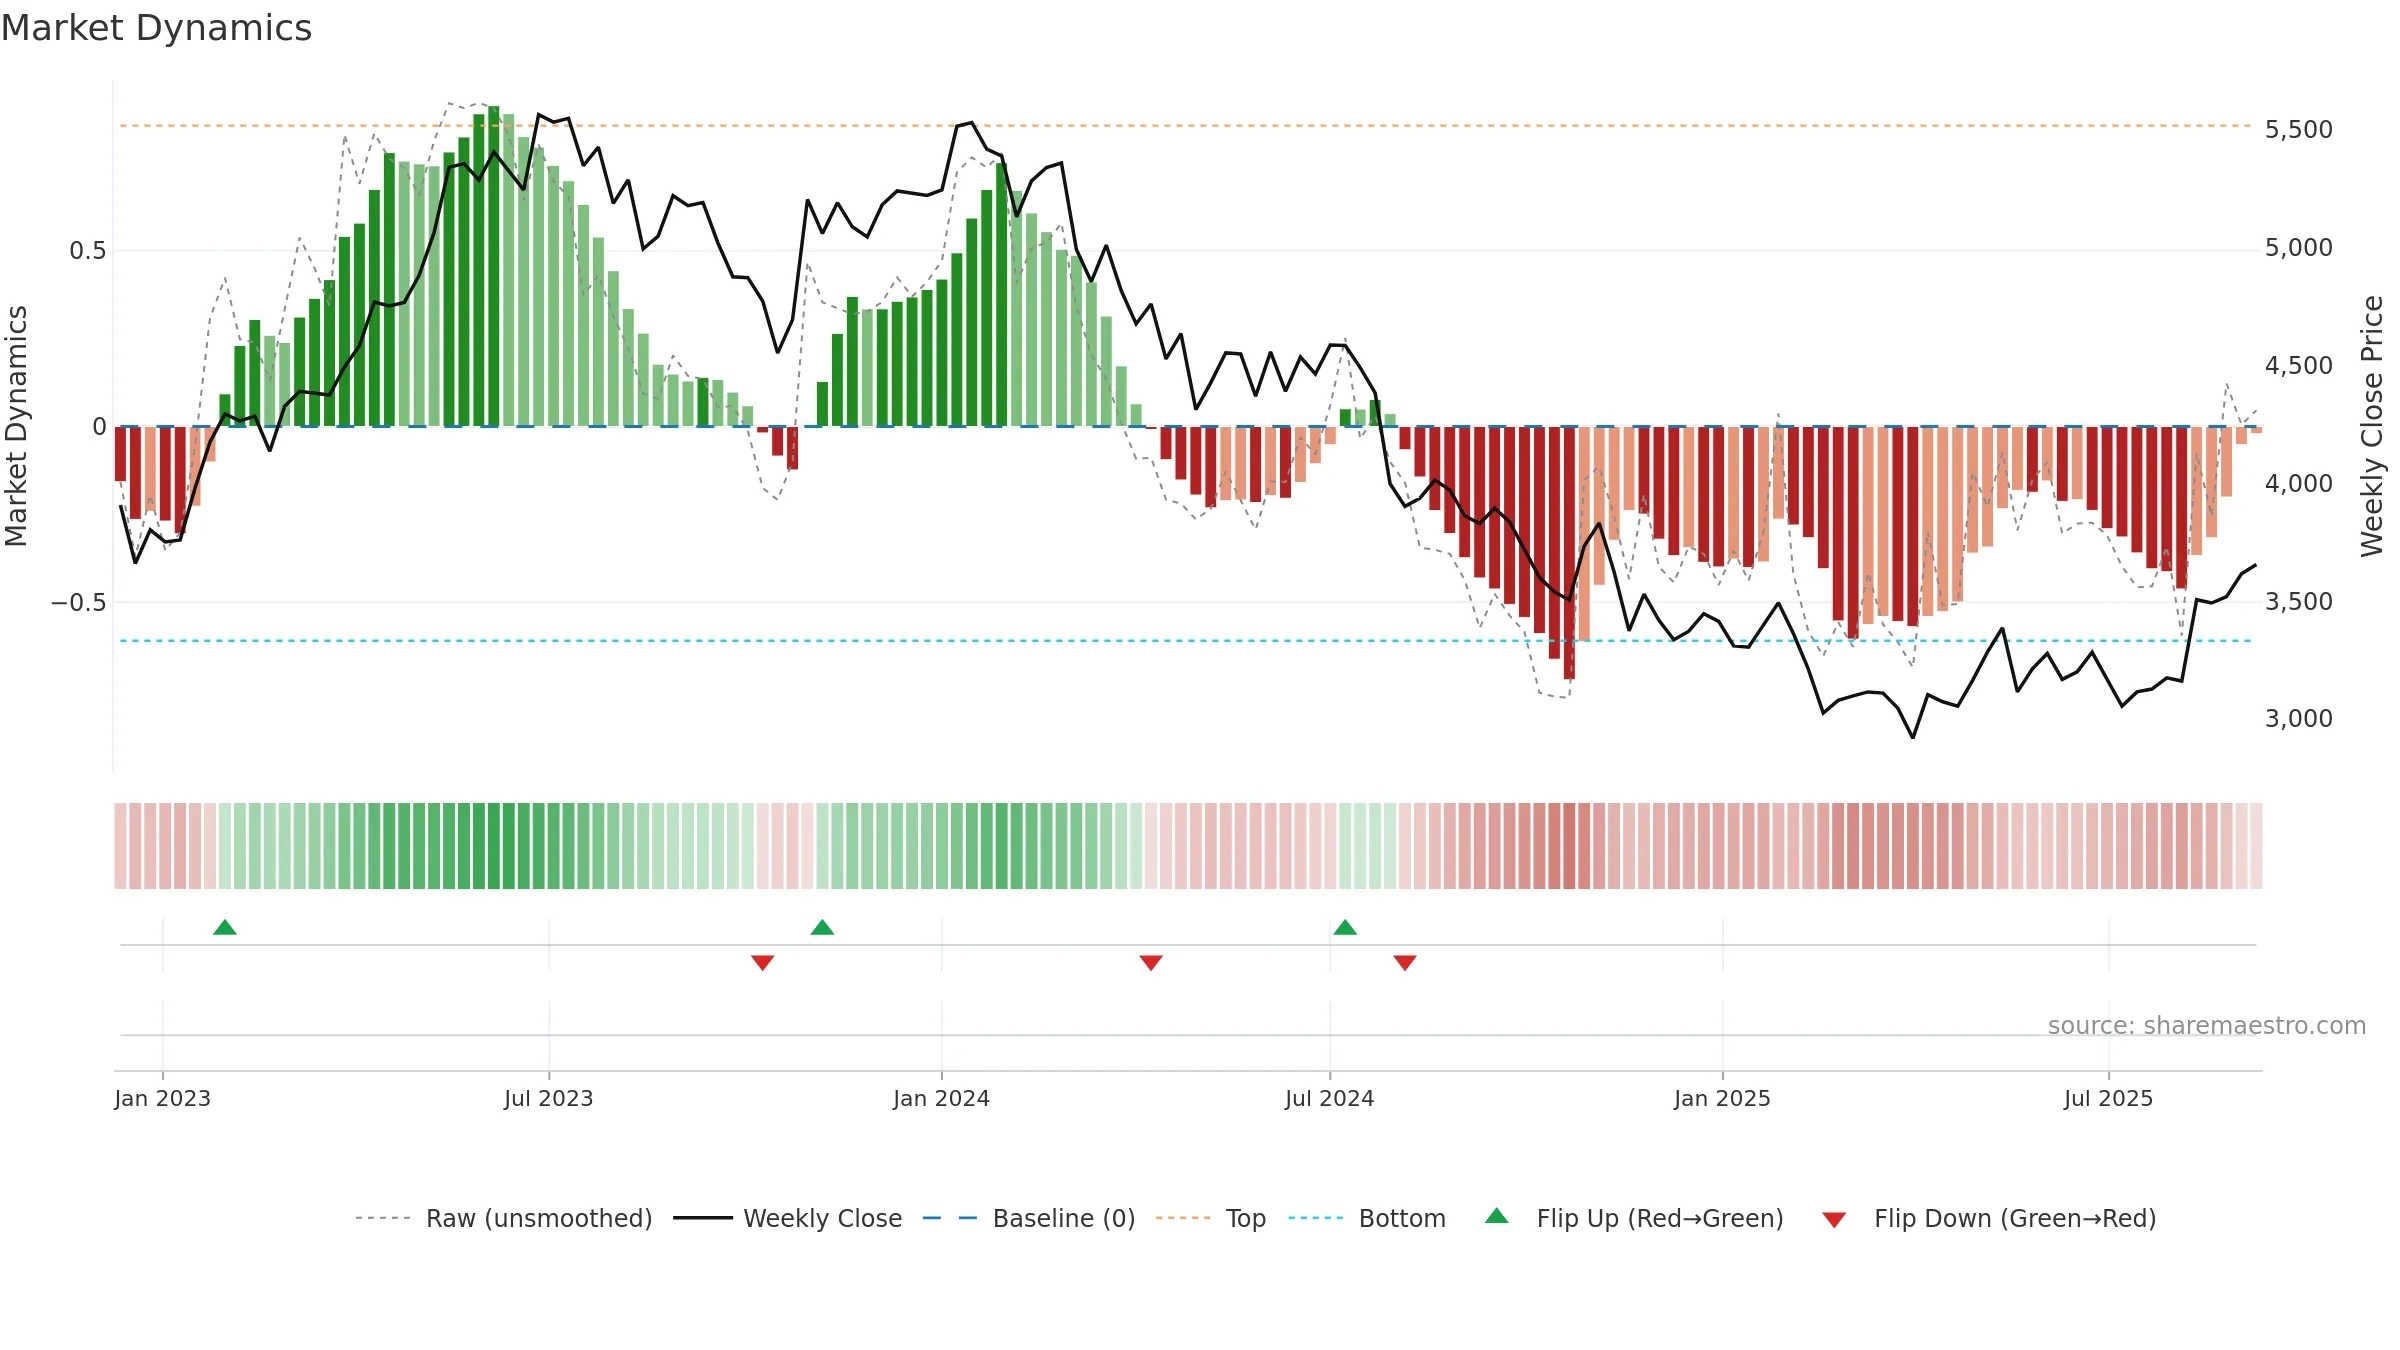
Task: Click the red flip-down marker near Apr 2024
Action: click(1151, 963)
